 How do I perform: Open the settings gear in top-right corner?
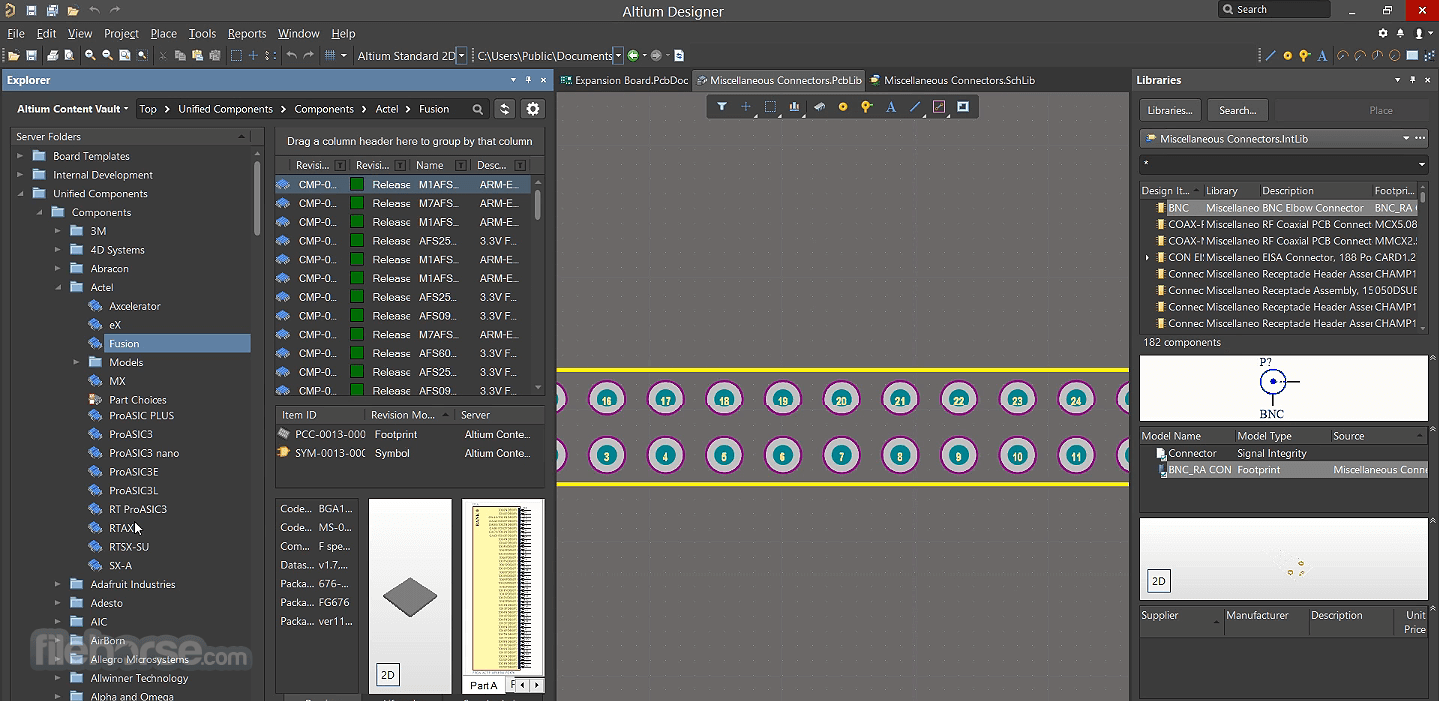pos(1383,33)
